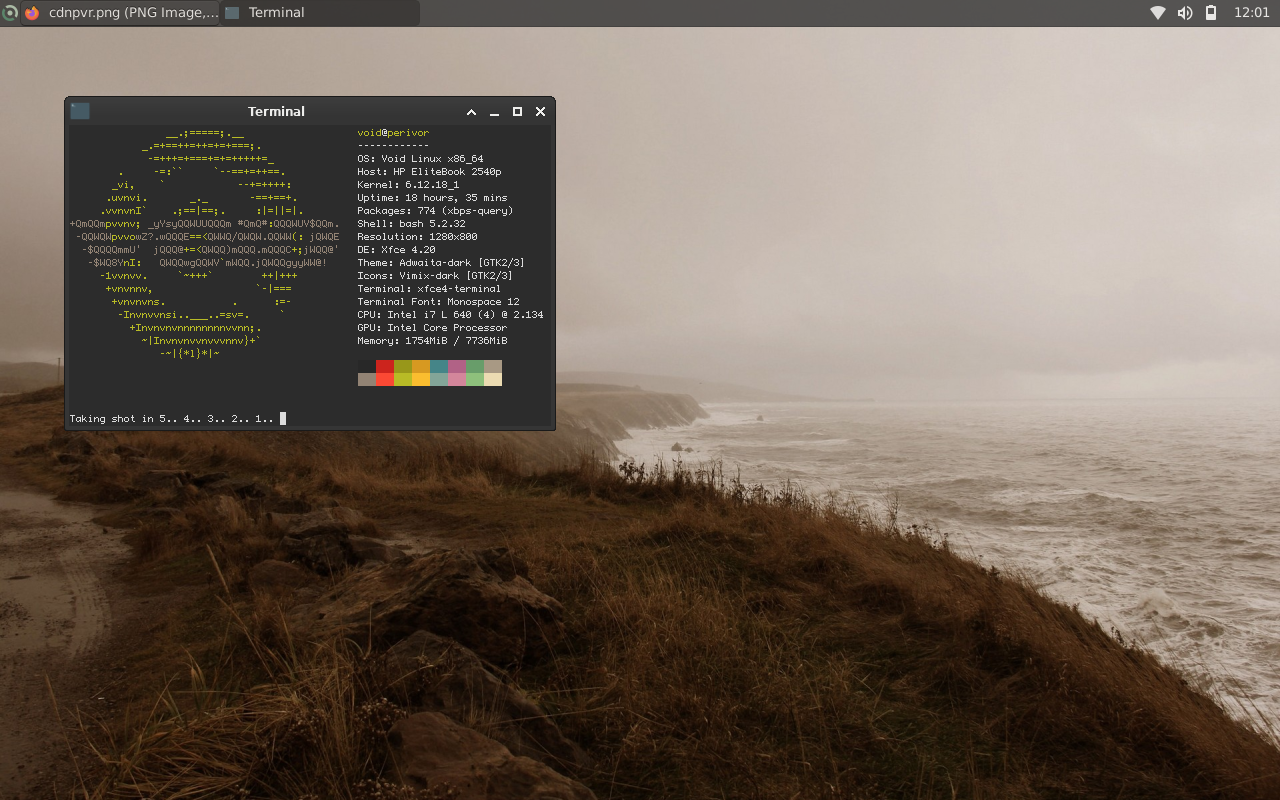The image size is (1280, 800).
Task: Click the orange swatch in the top row
Action: (421, 366)
